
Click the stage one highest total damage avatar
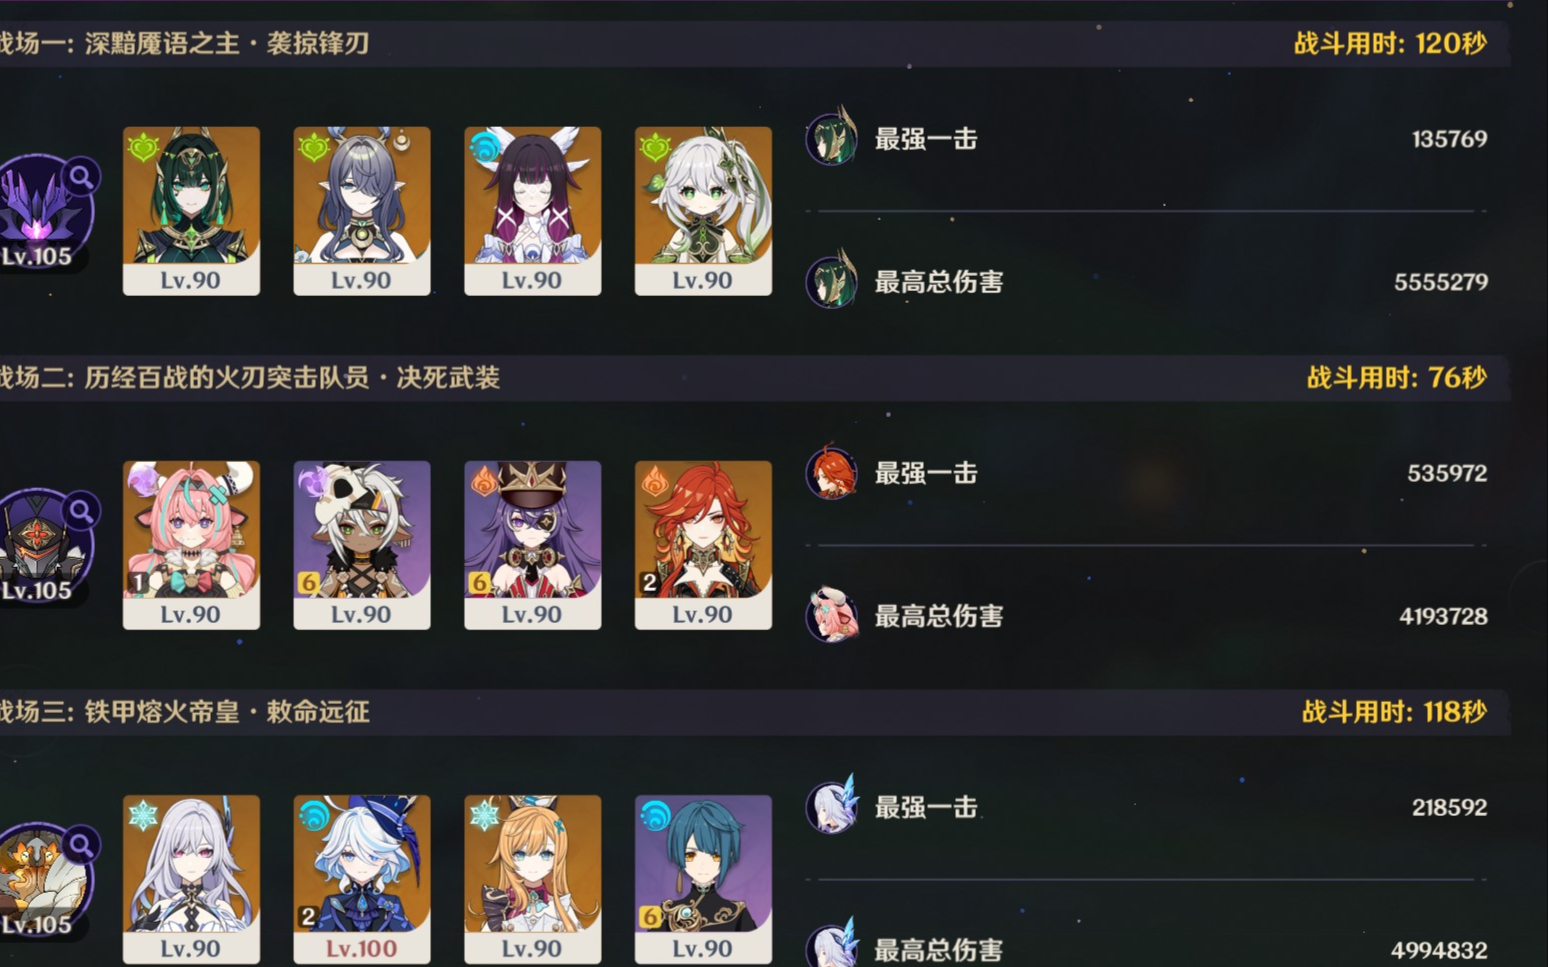point(832,280)
